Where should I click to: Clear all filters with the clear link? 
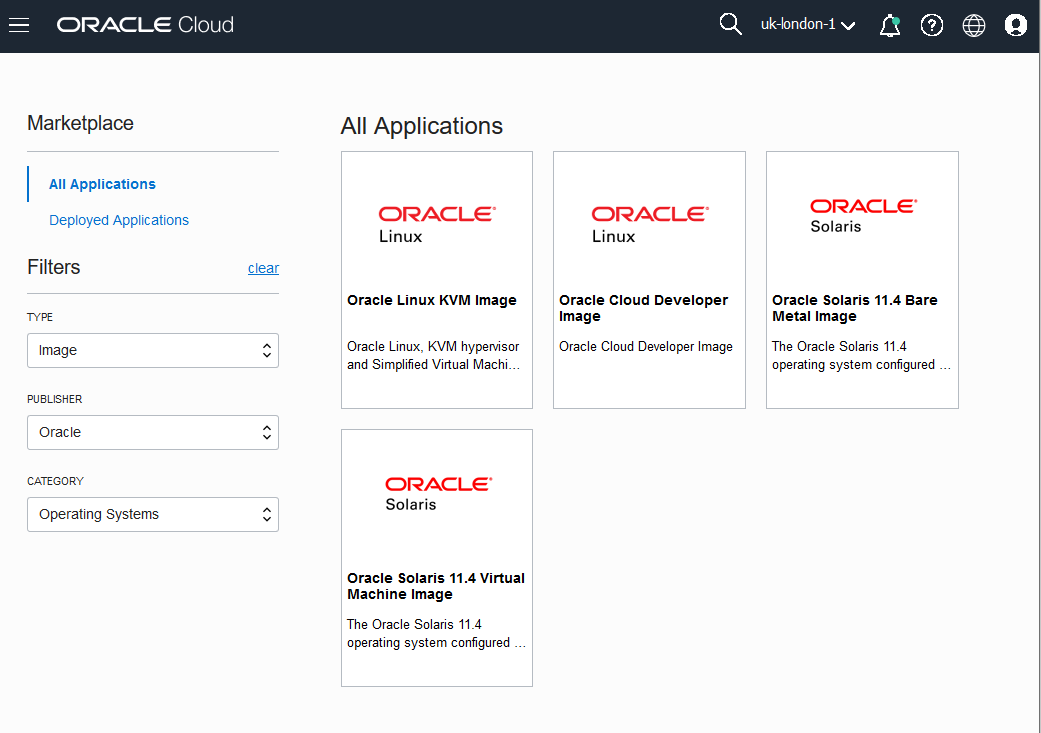click(263, 268)
